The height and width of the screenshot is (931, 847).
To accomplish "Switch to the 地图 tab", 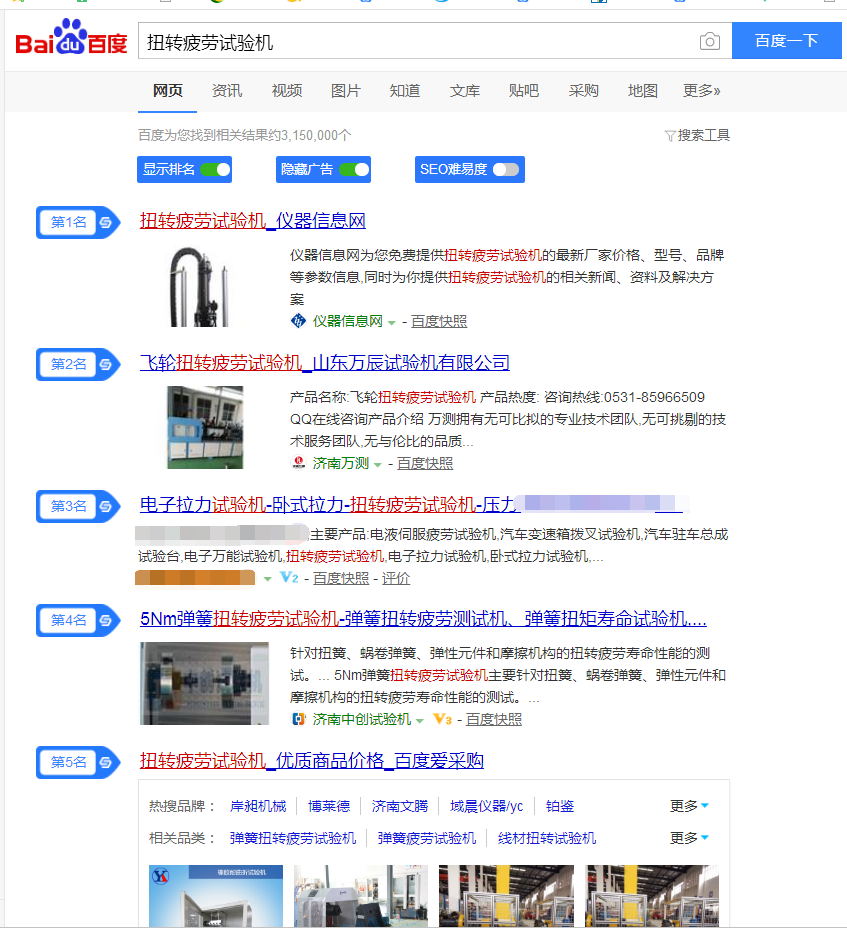I will pyautogui.click(x=643, y=91).
